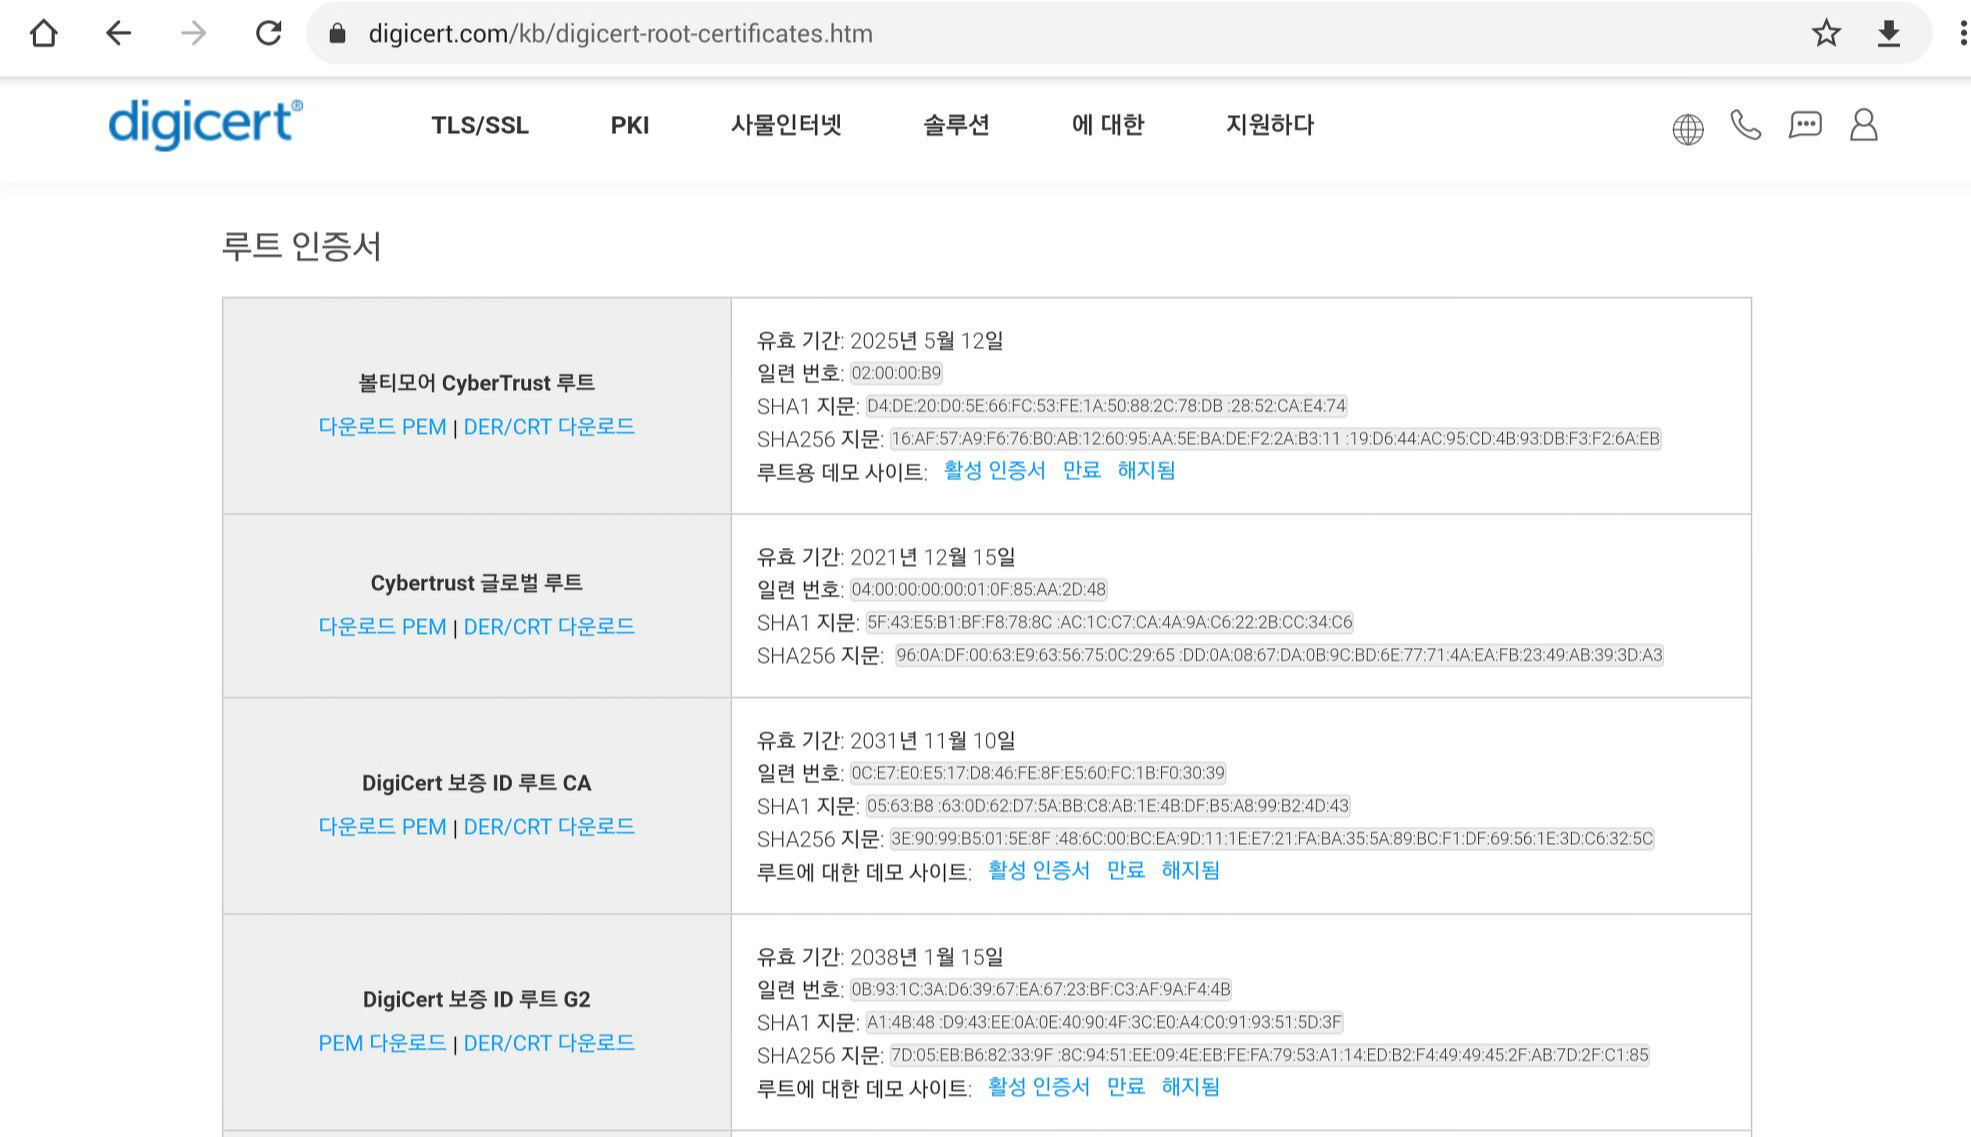Go back with the browser arrow

click(x=118, y=34)
